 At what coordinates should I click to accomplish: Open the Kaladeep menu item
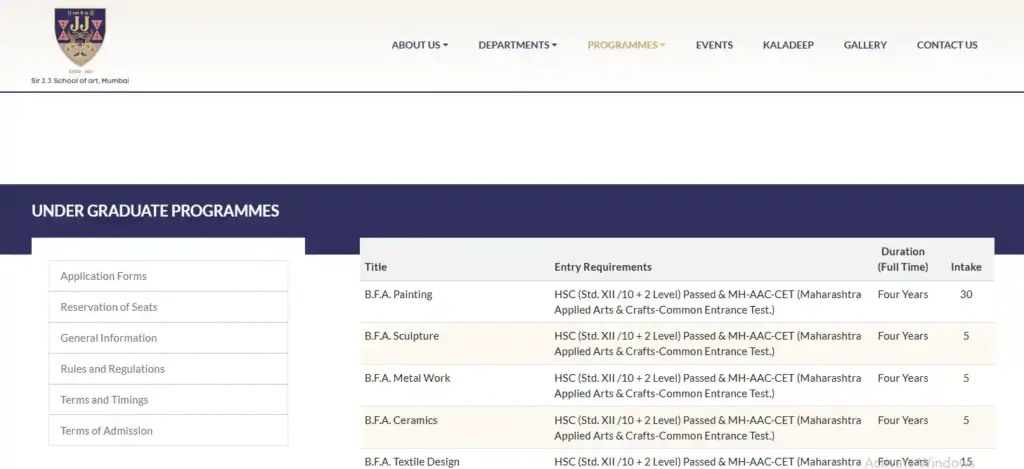(788, 45)
